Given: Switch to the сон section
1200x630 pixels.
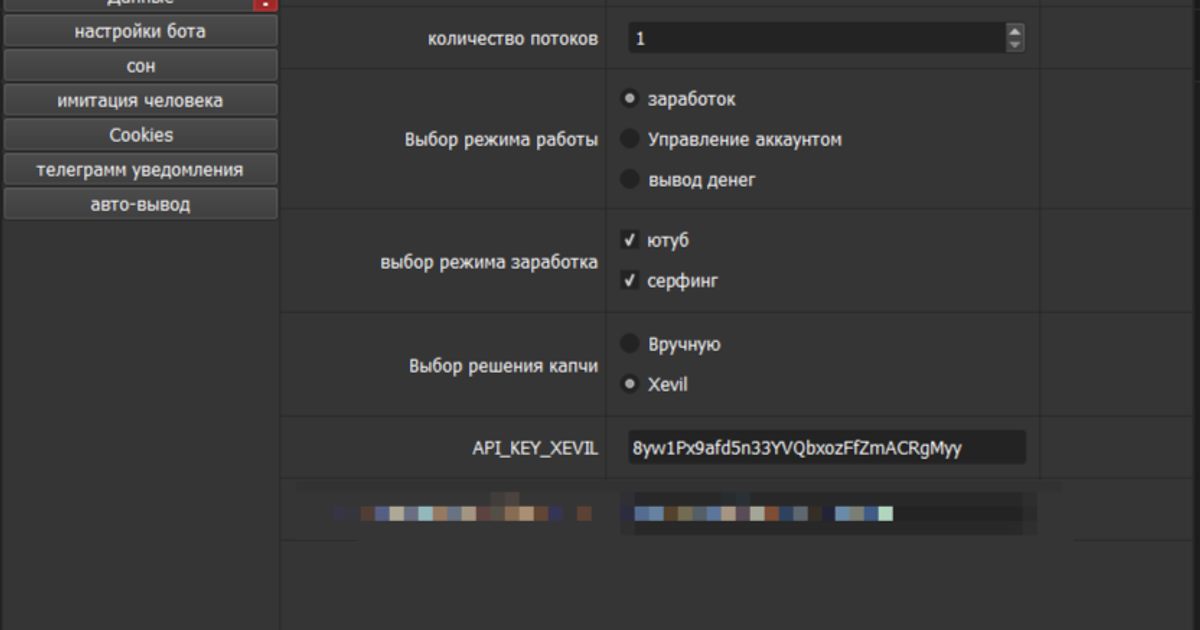Looking at the screenshot, I should [140, 66].
